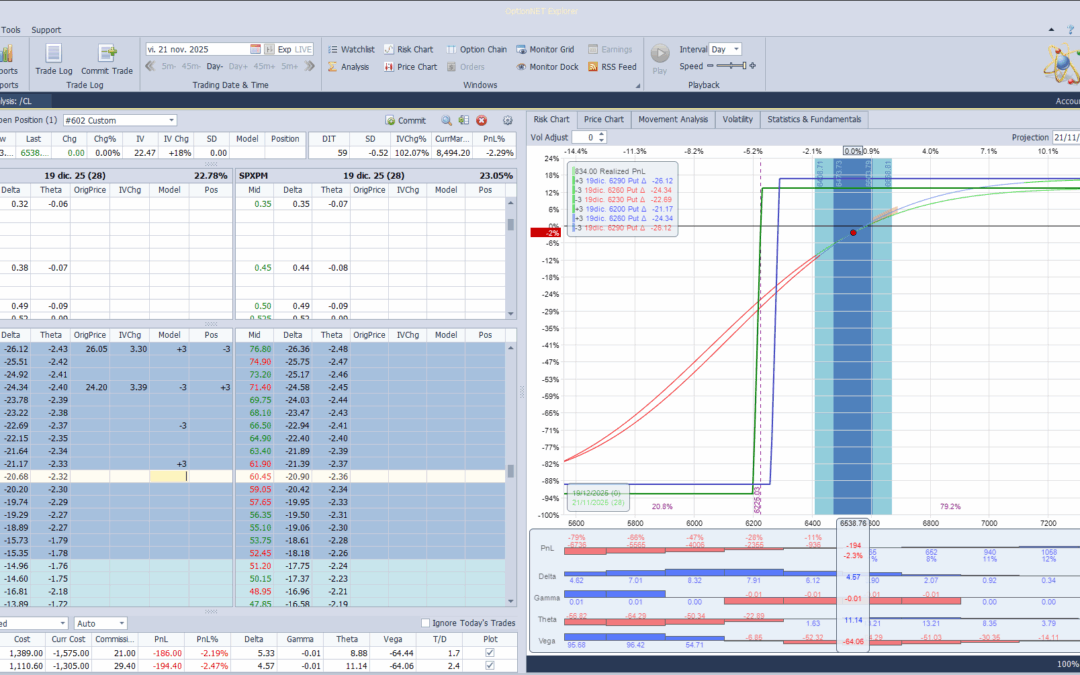Step back with 5m- button
Viewport: 1080px width, 675px height.
coord(169,66)
